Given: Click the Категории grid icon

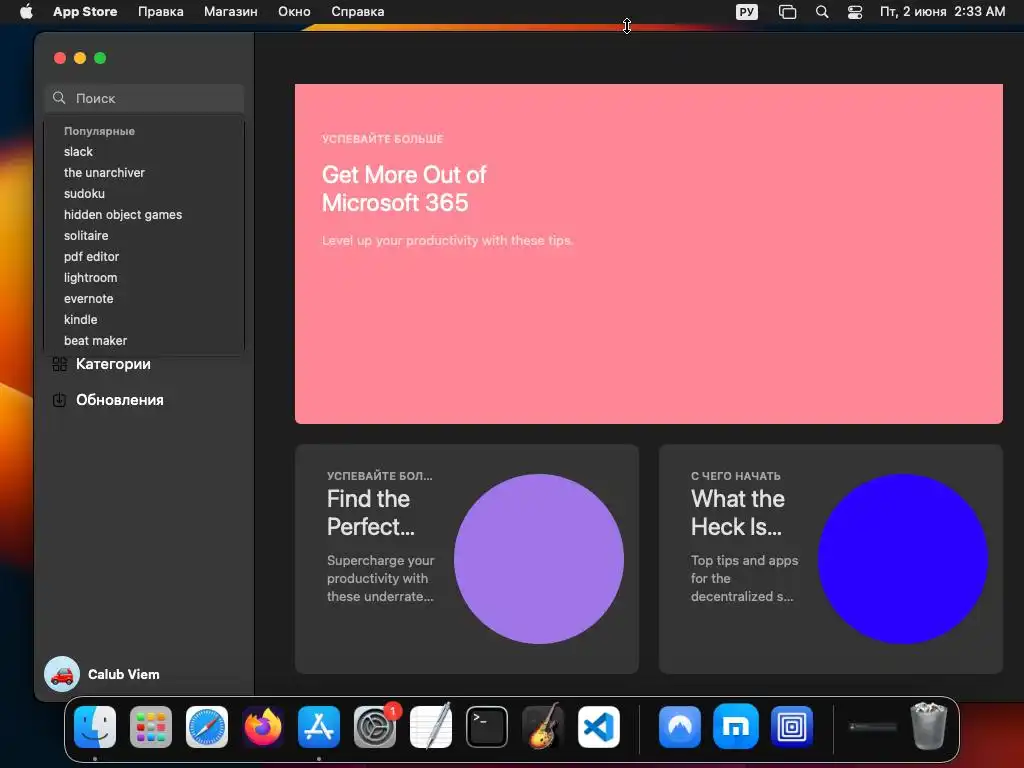Looking at the screenshot, I should pyautogui.click(x=59, y=364).
